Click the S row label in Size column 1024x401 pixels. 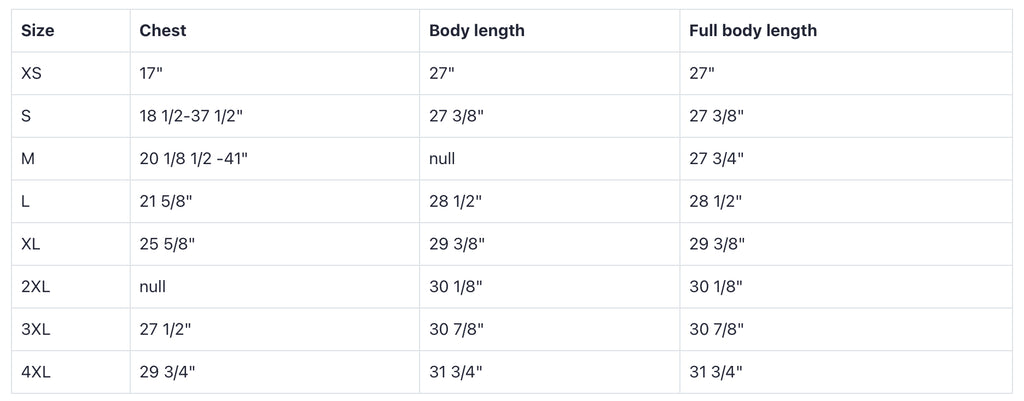(27, 116)
